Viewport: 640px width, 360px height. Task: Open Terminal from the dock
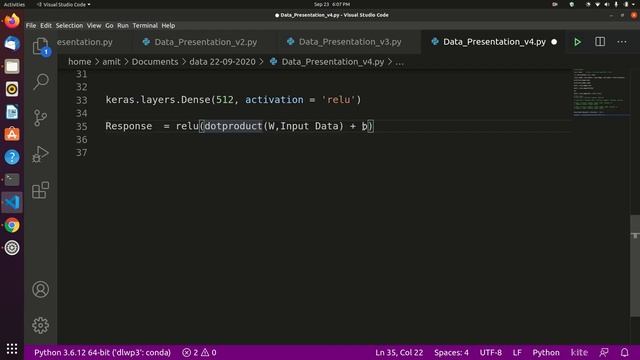tap(12, 180)
